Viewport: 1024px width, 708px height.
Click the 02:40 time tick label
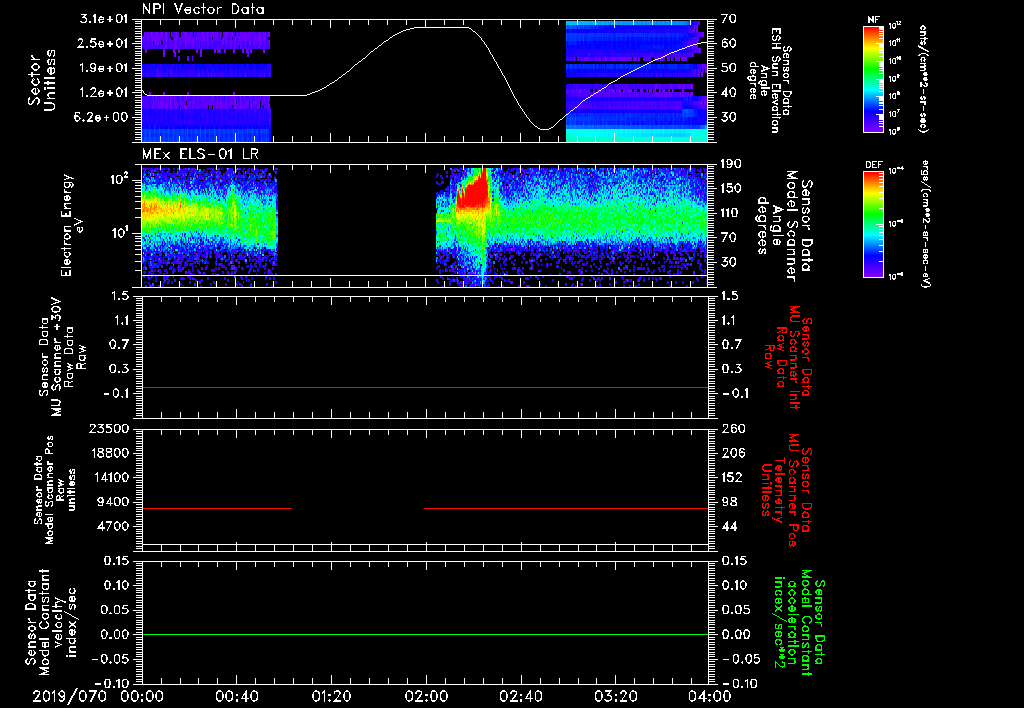(520, 696)
